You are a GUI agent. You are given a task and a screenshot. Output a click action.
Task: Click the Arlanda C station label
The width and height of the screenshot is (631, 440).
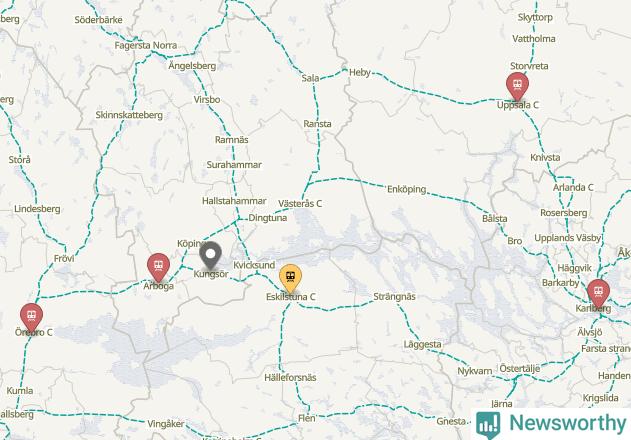click(573, 188)
